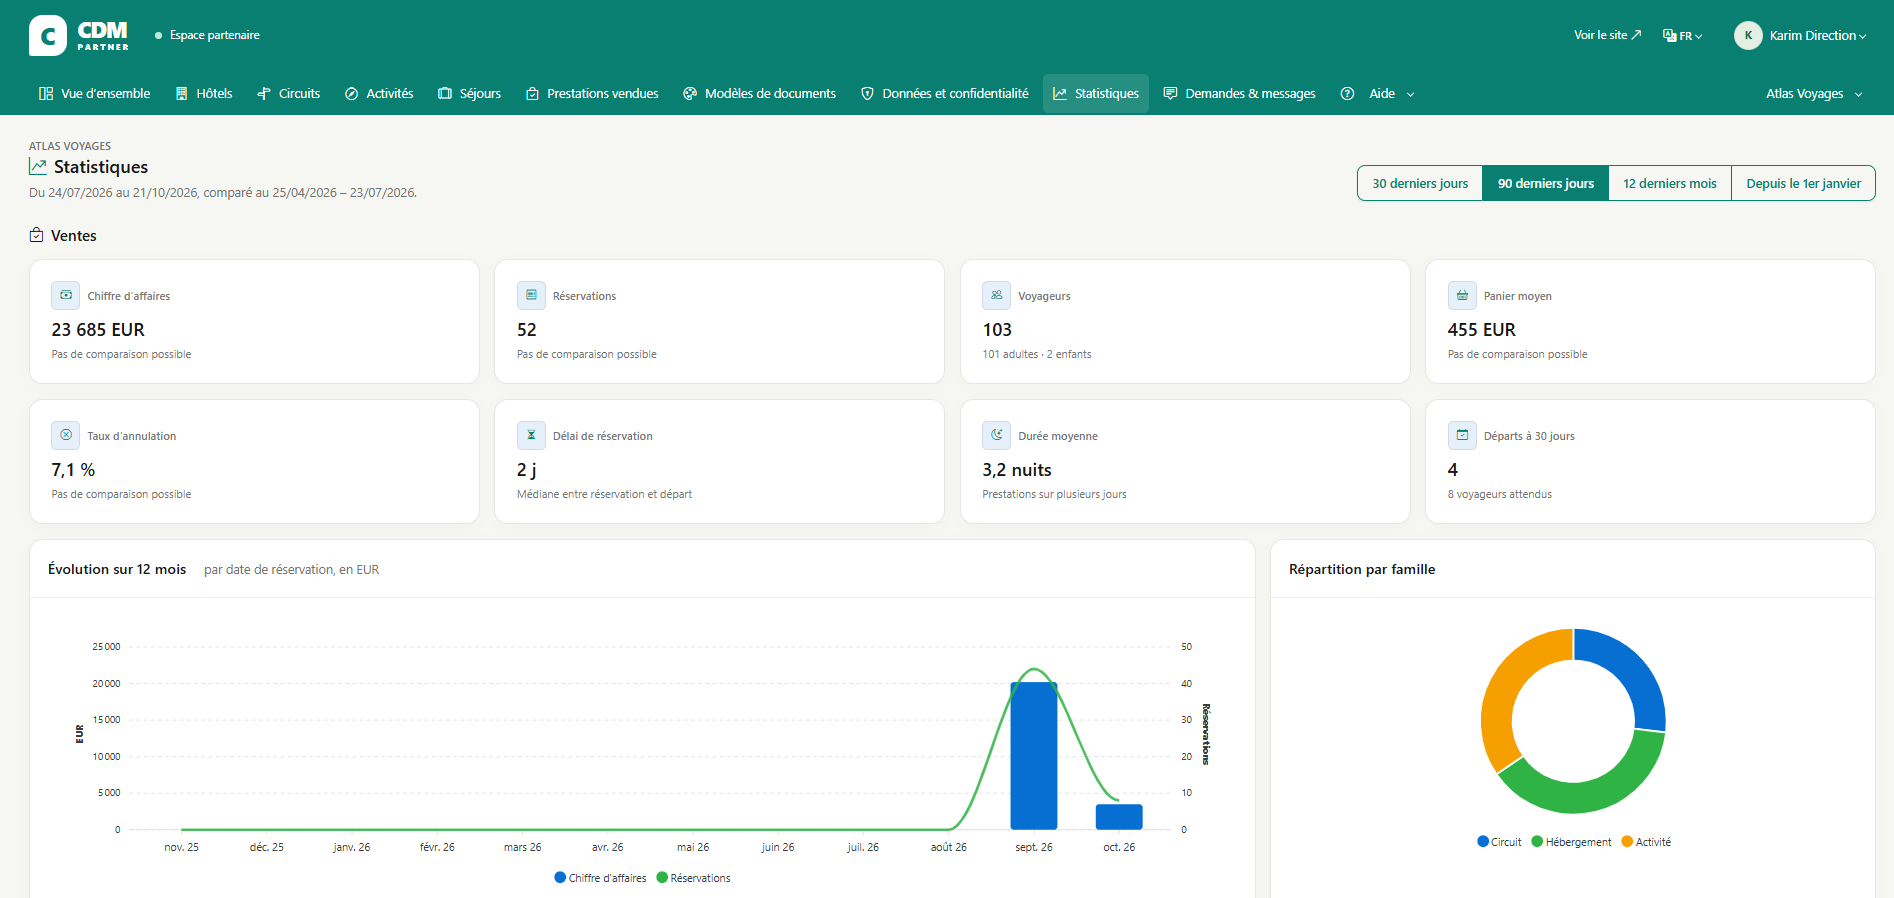Screen dimensions: 1894x898
Task: Open the Hôtels menu item
Action: [x=204, y=94]
